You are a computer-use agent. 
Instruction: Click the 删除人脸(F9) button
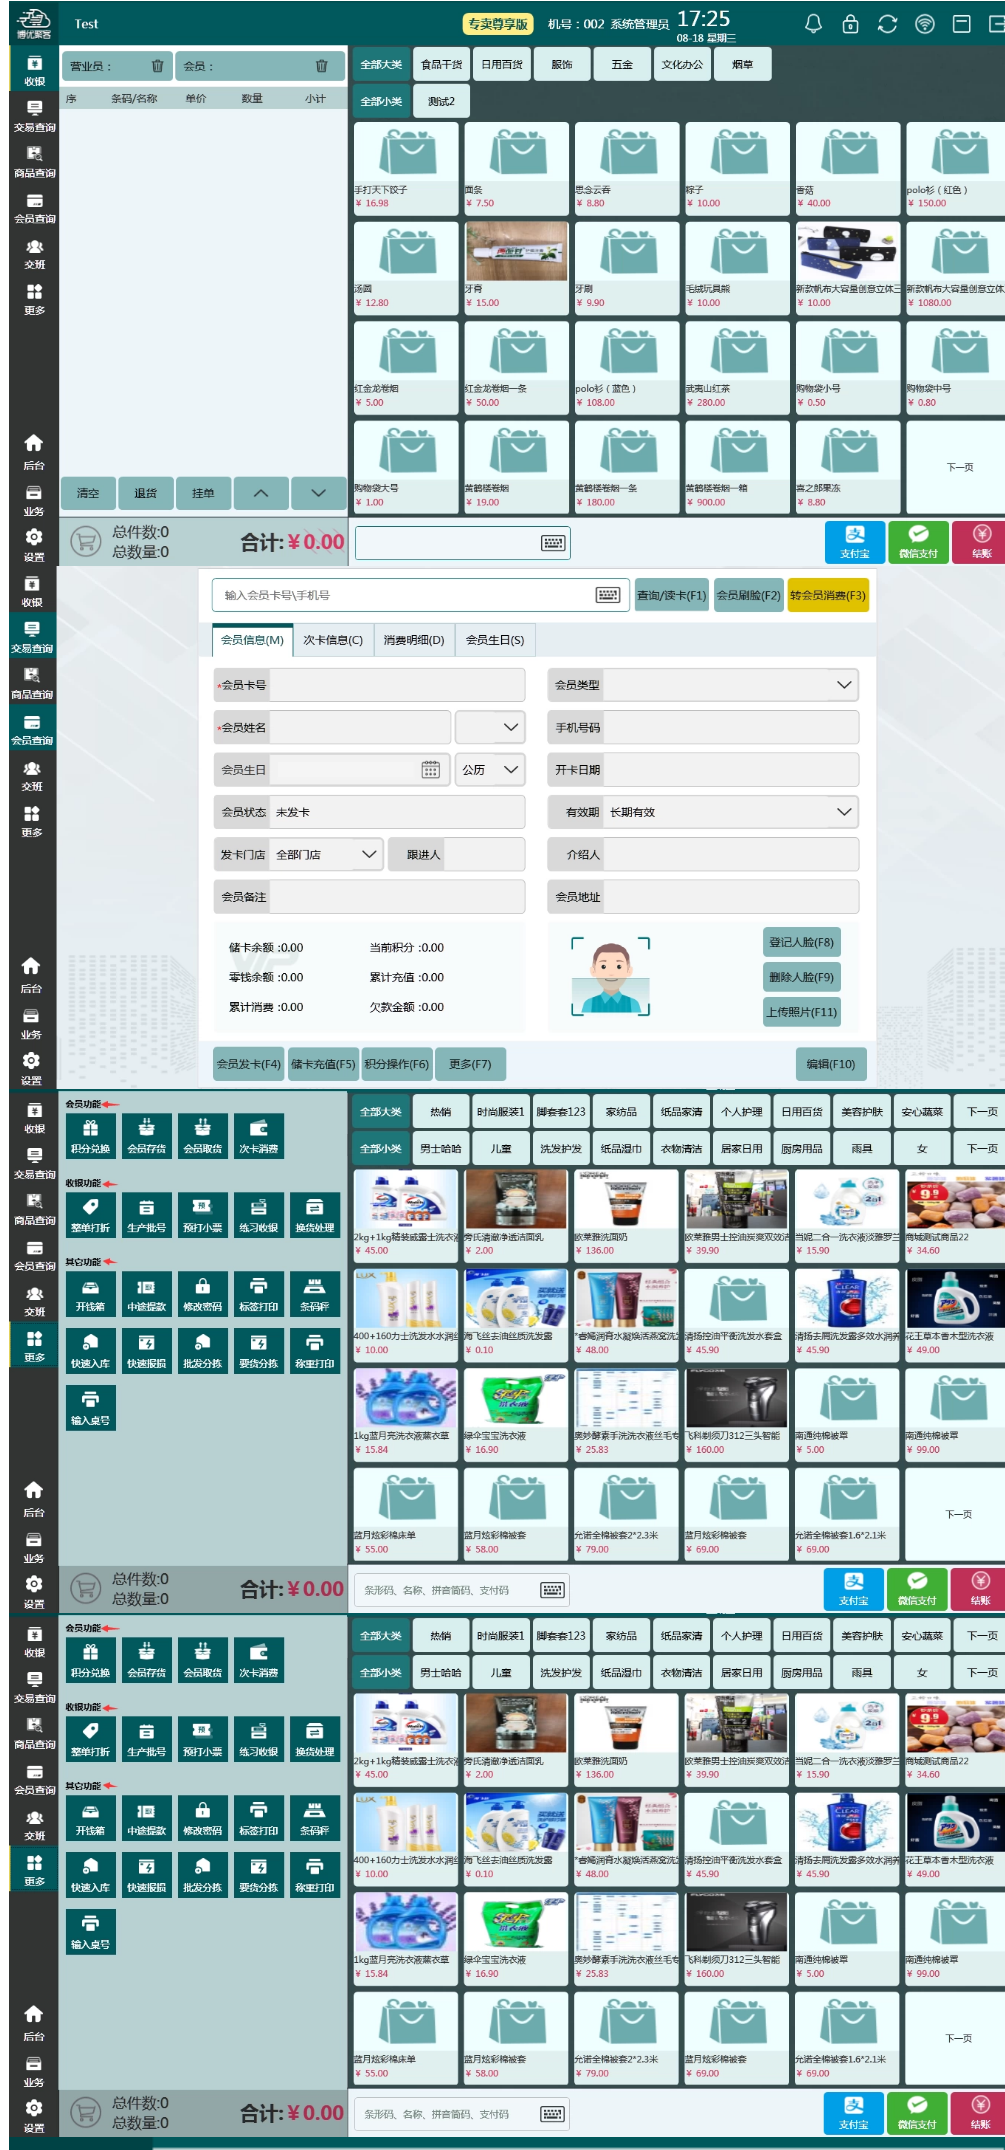[x=801, y=977]
